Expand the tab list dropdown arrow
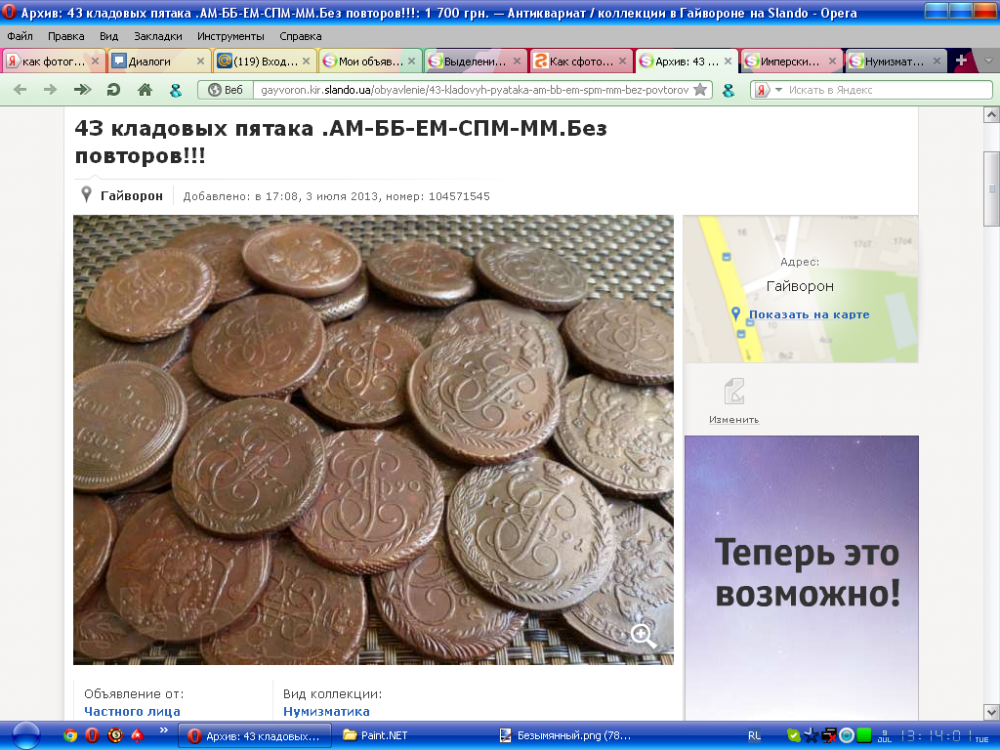Screen dimensions: 1000x750 (x=988, y=61)
